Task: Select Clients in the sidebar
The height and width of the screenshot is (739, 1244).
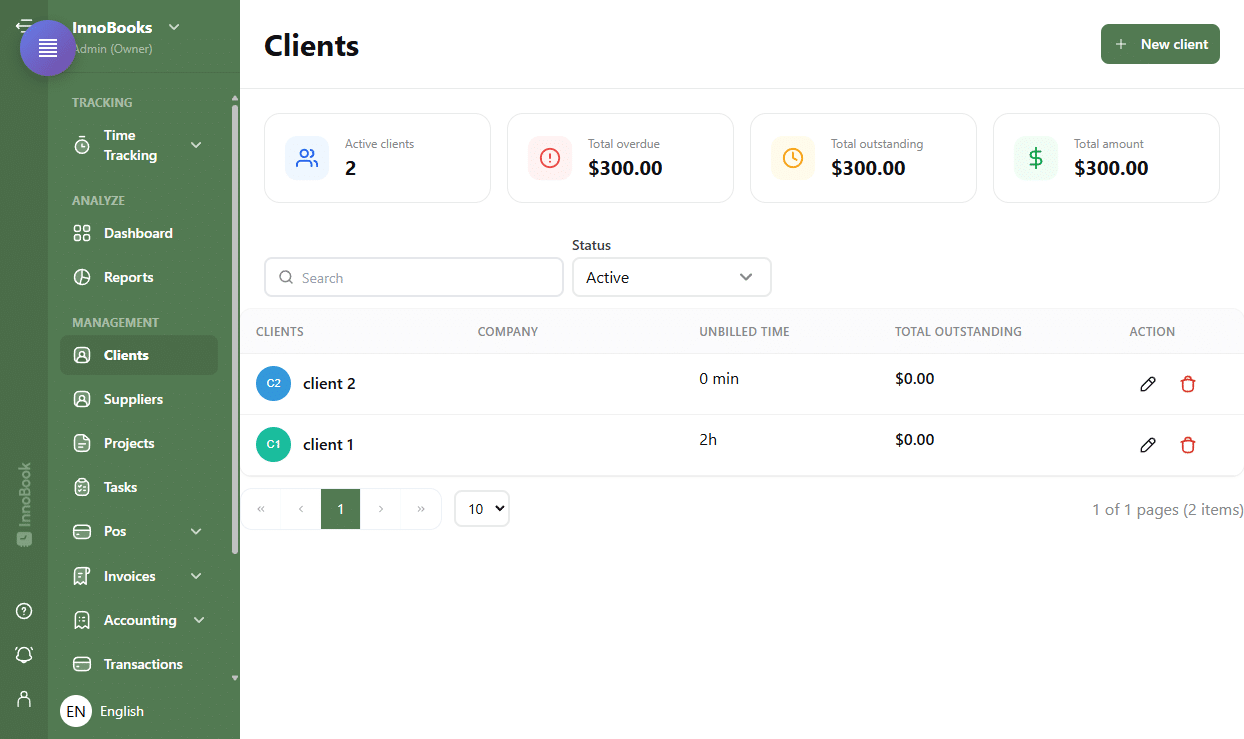Action: pos(138,355)
